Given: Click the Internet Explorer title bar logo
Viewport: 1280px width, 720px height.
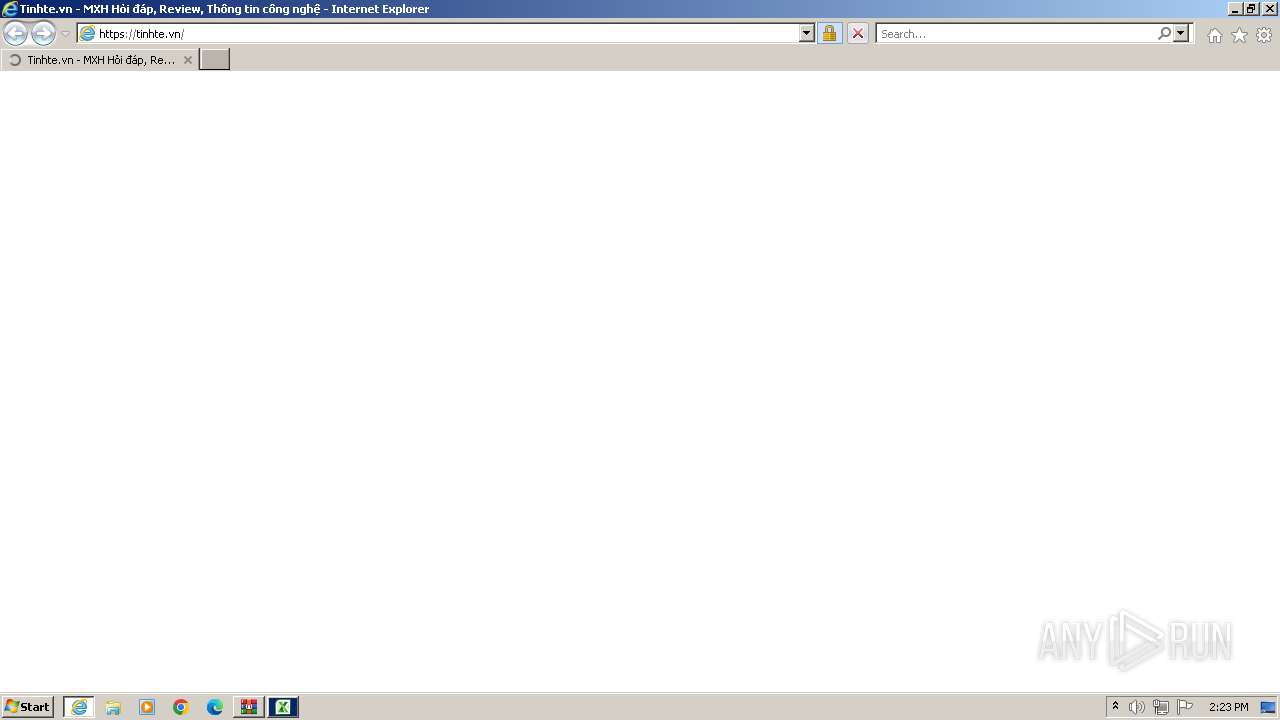Looking at the screenshot, I should [9, 9].
